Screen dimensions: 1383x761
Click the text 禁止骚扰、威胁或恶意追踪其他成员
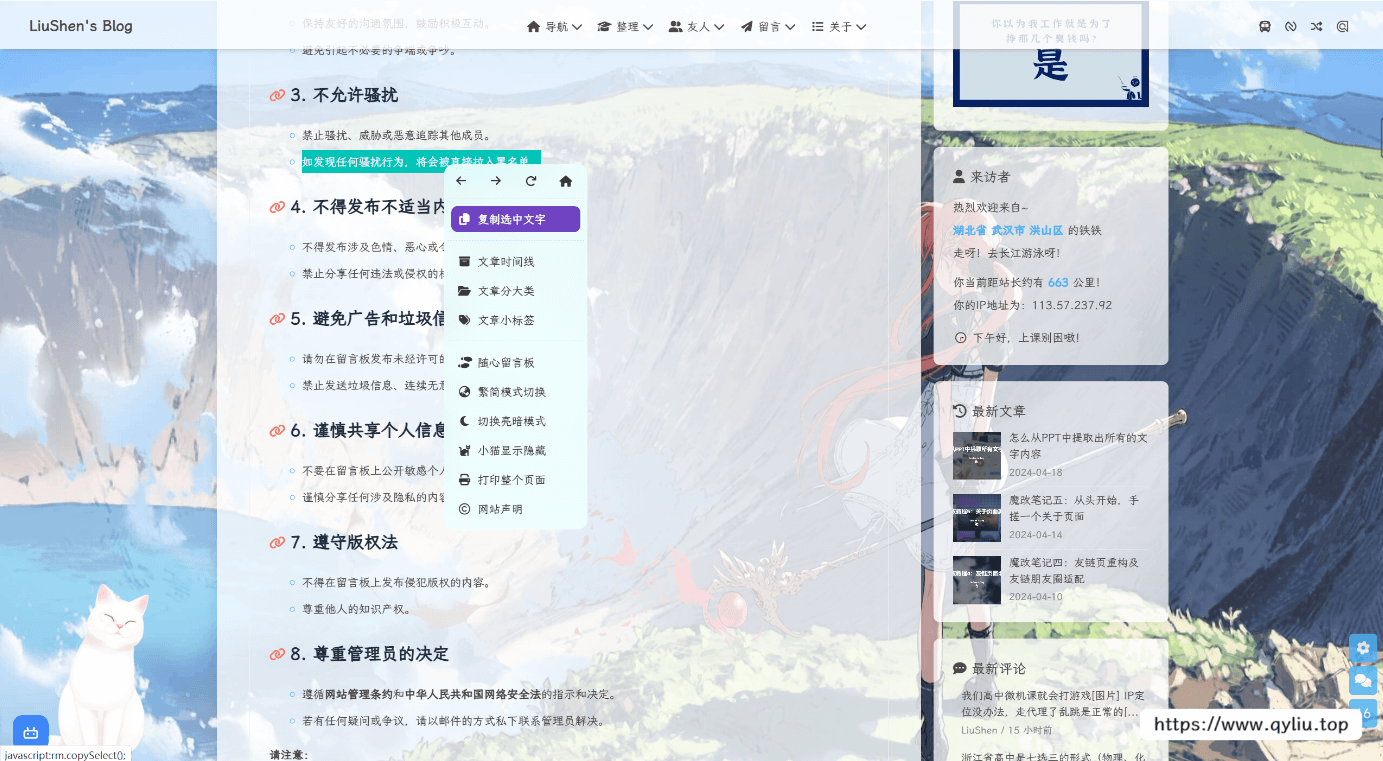pos(396,135)
